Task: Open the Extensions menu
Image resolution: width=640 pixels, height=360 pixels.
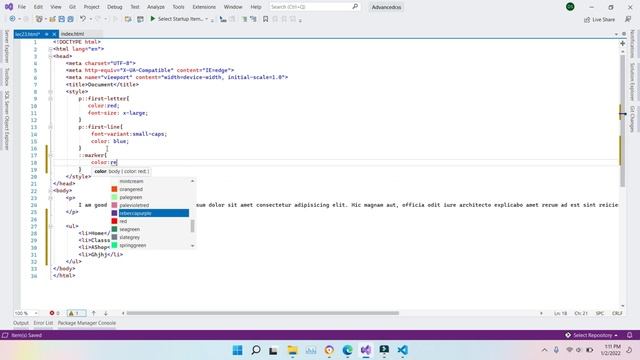Action: [x=204, y=7]
